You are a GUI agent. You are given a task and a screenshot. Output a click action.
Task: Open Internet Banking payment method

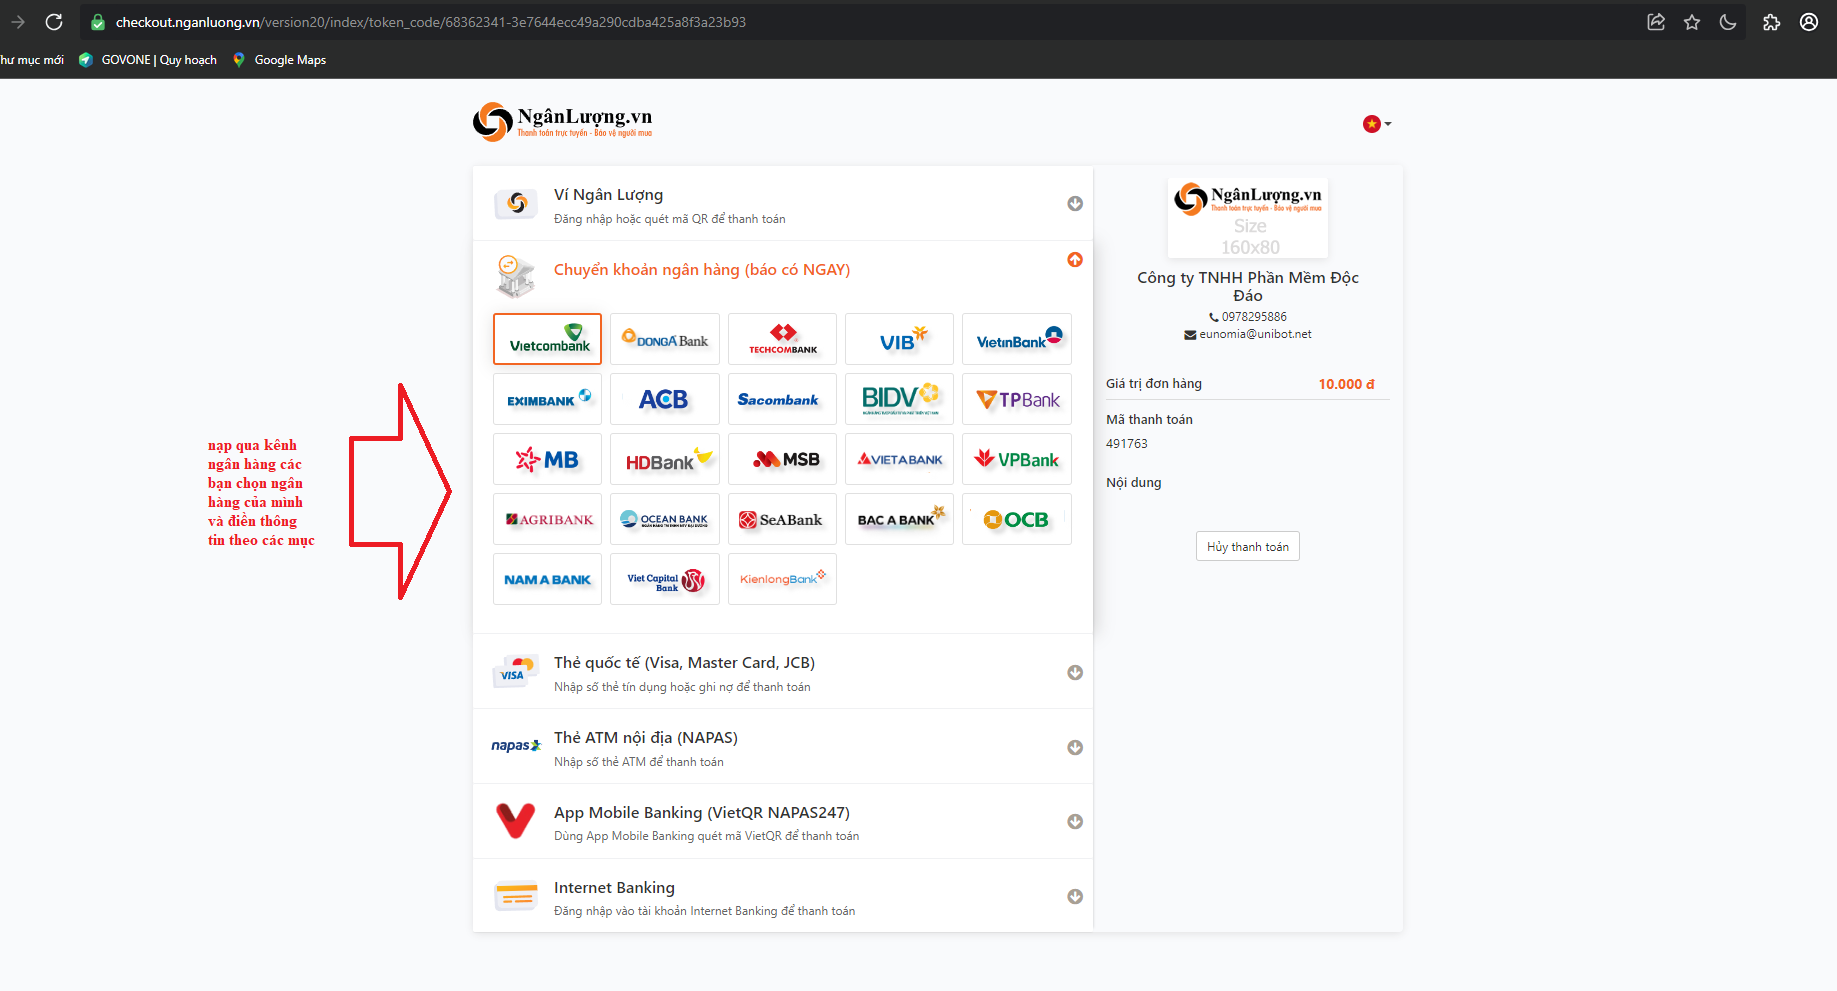(782, 896)
